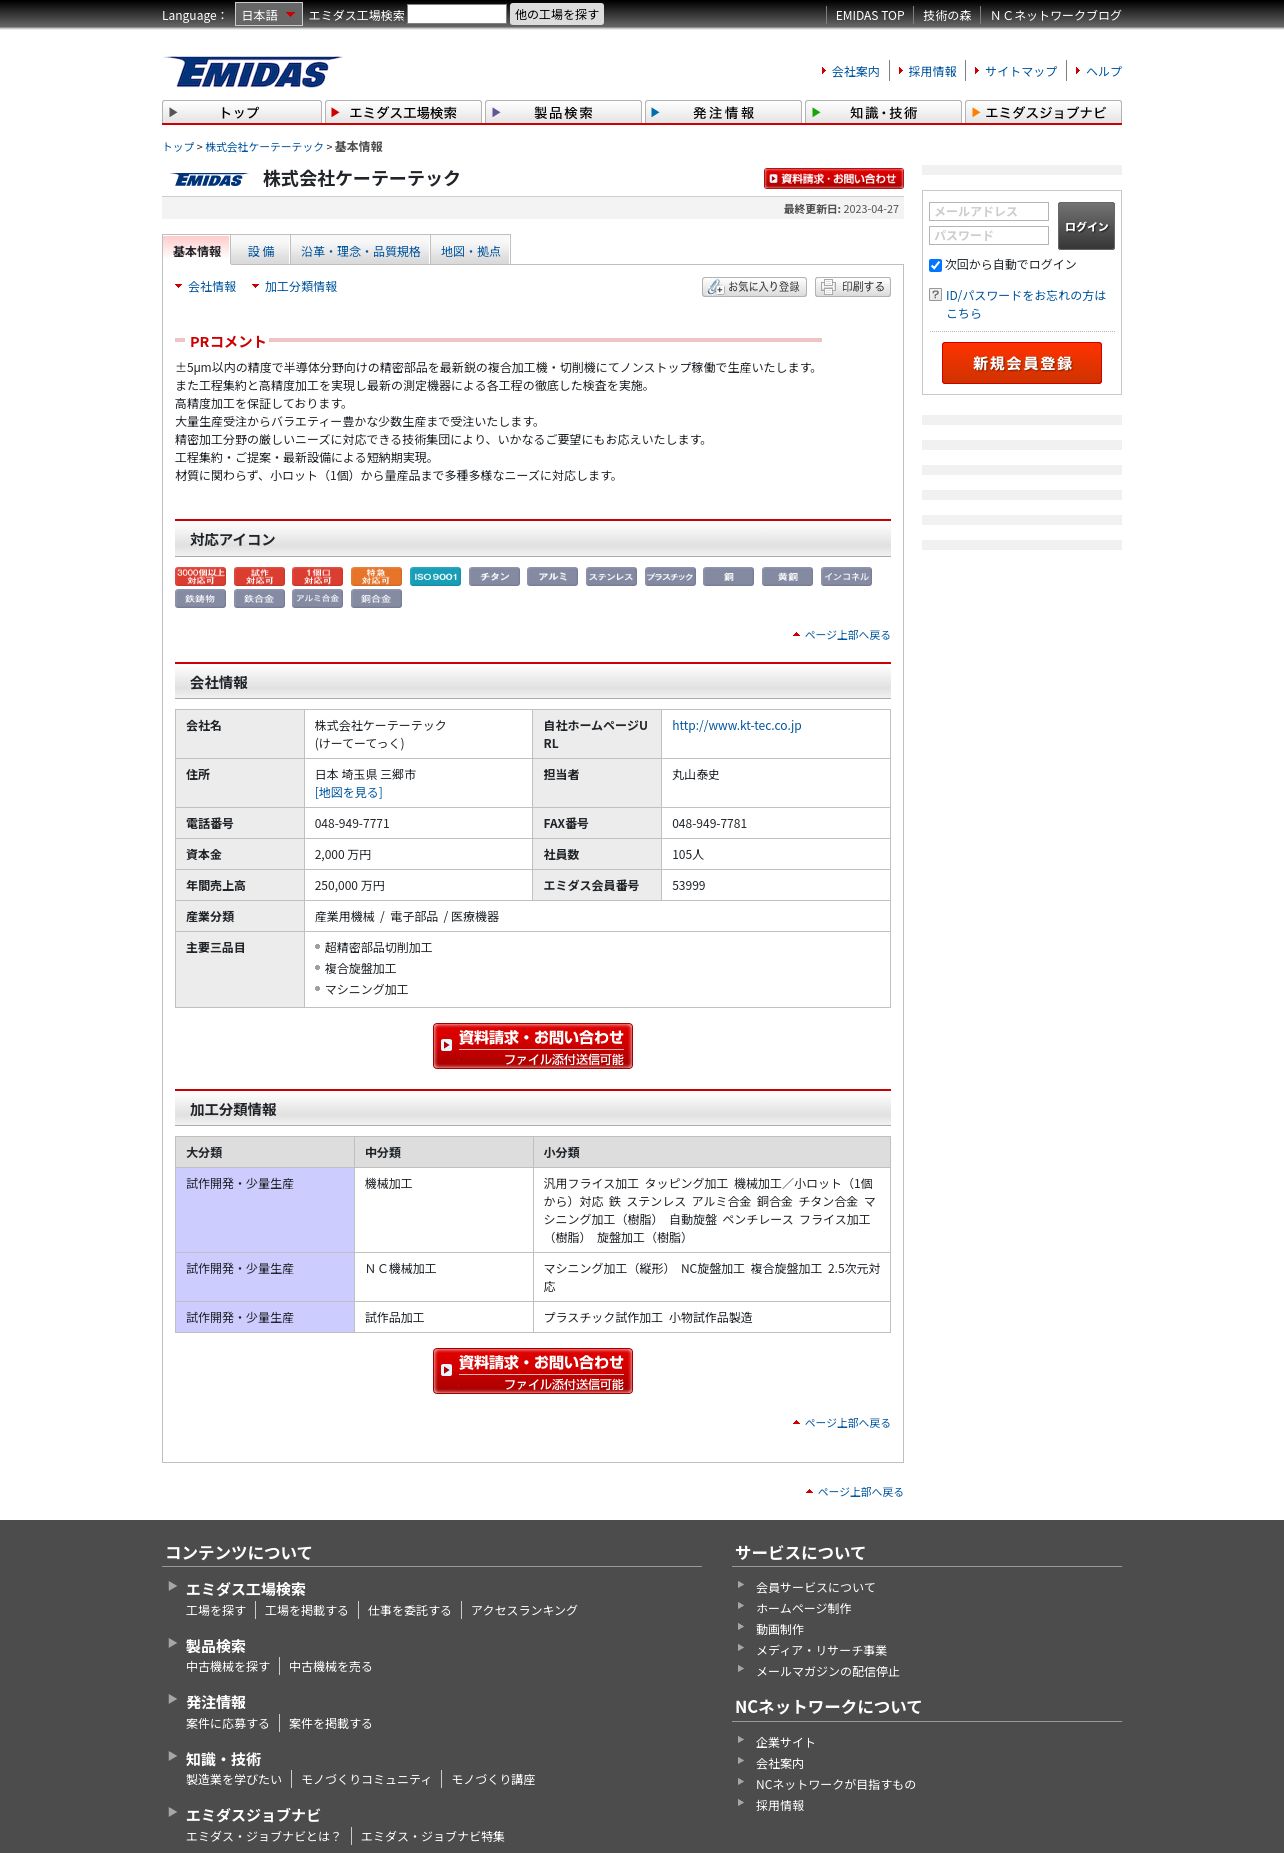Click ホームページ制作 footer link
Screen dimensions: 1284x1853
(x=803, y=1609)
